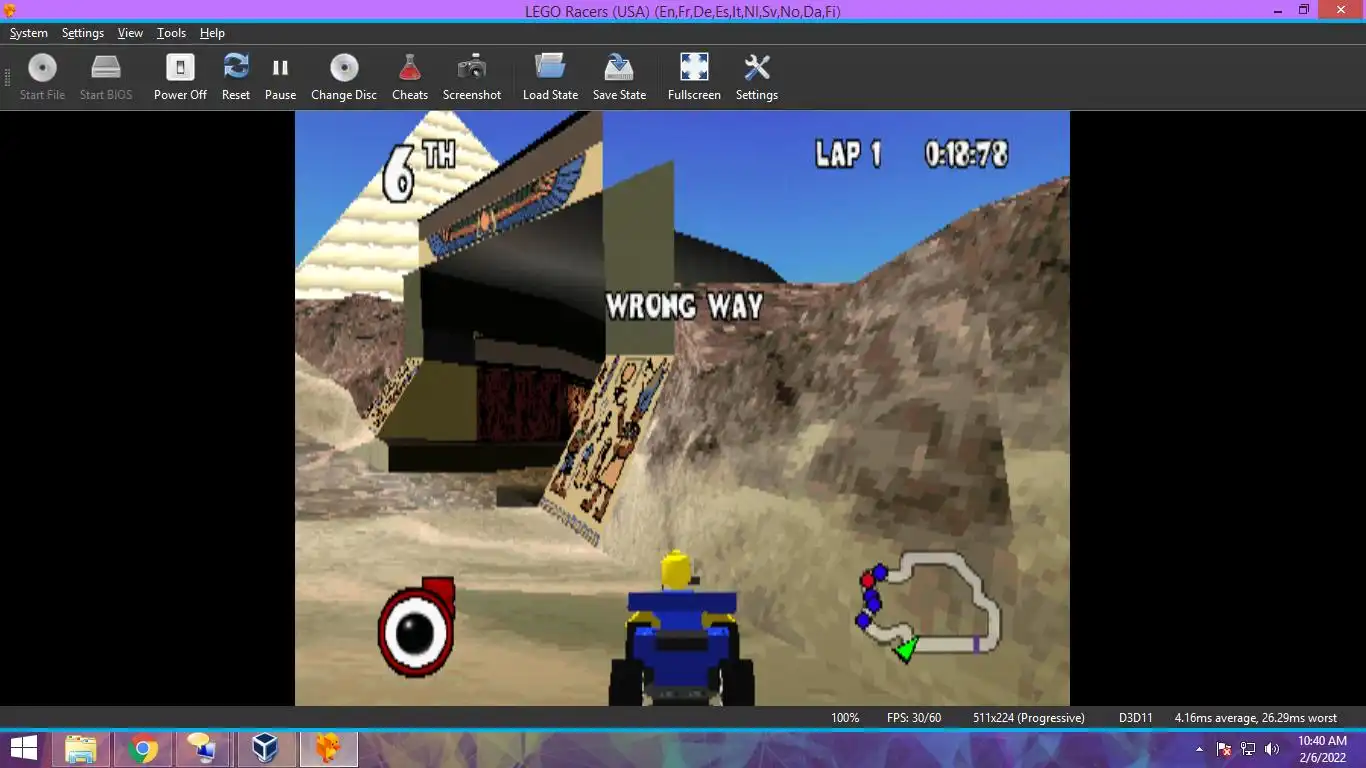
Task: Click the Action Center flag icon
Action: pyautogui.click(x=1224, y=749)
